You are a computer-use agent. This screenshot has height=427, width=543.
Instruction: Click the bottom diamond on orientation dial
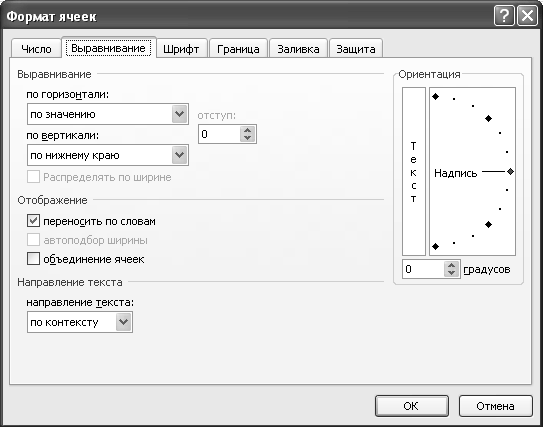tap(436, 247)
